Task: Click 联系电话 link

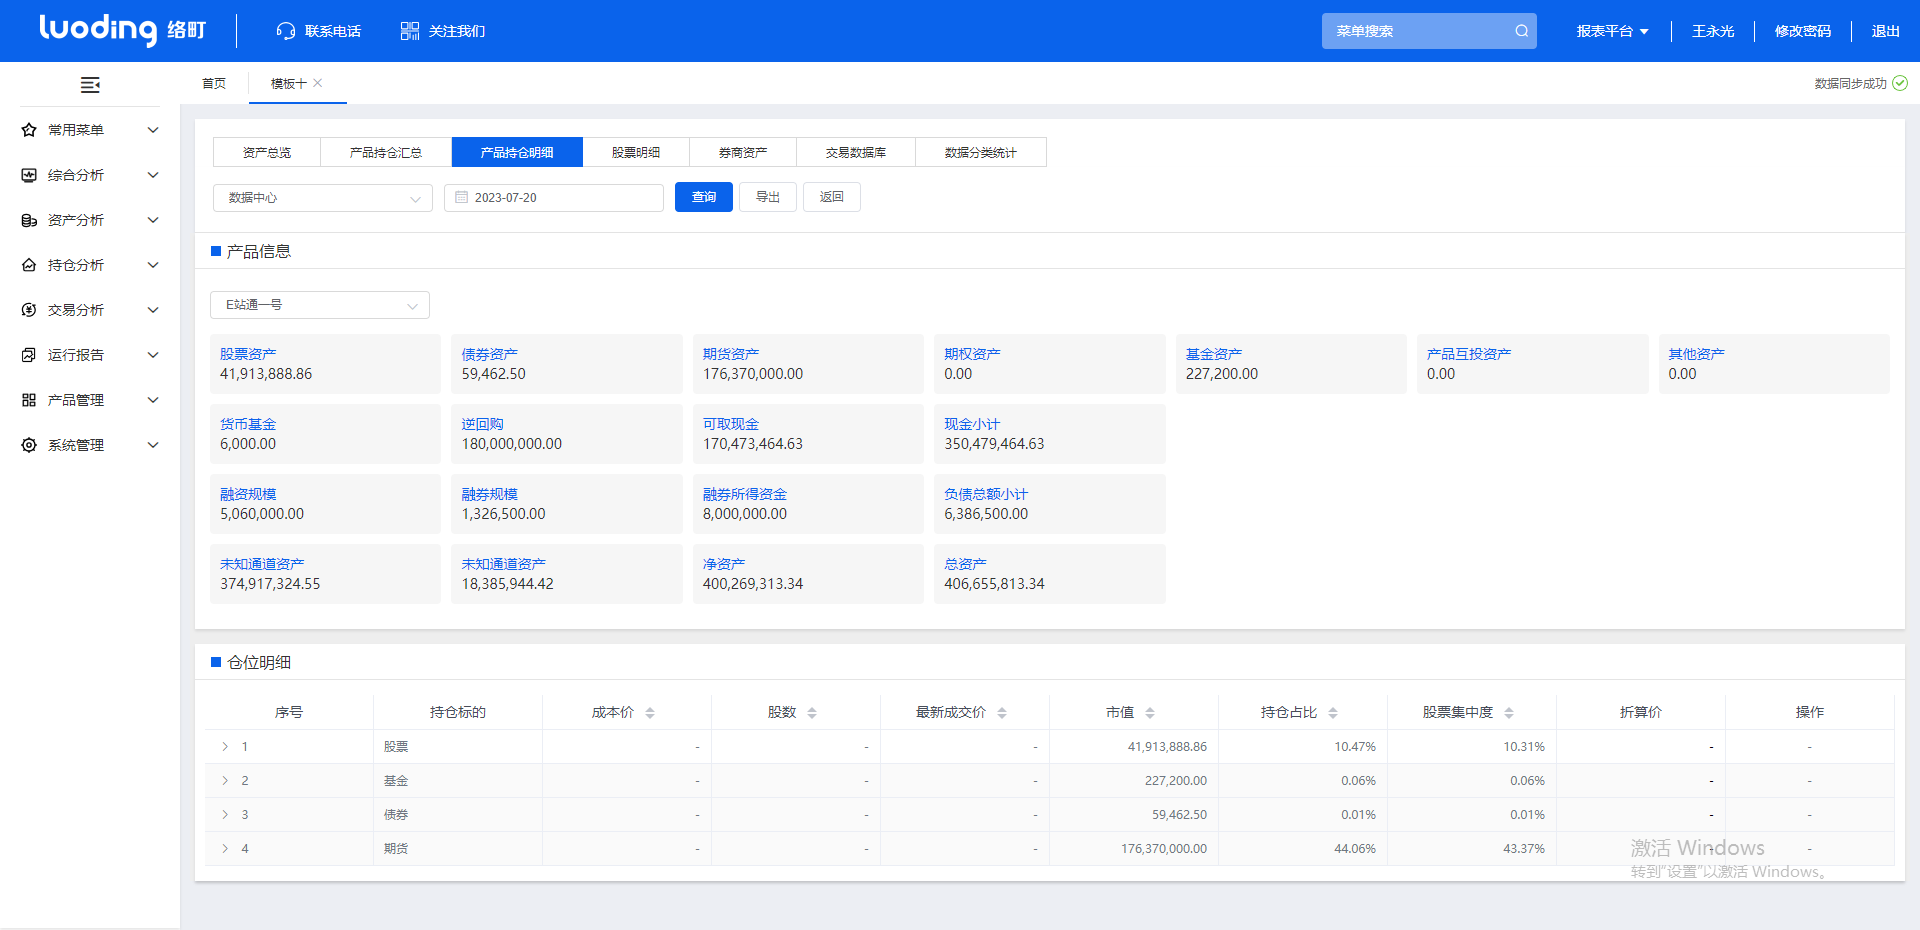Action: pyautogui.click(x=333, y=31)
